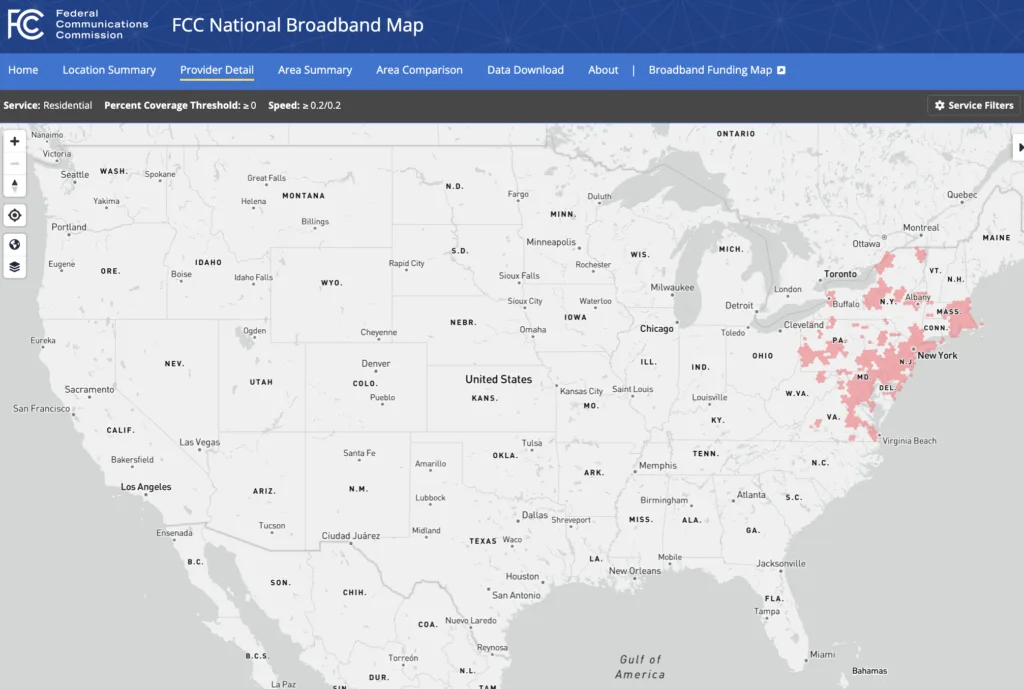Click the Seattle label on the map
The height and width of the screenshot is (689, 1024).
click(74, 174)
